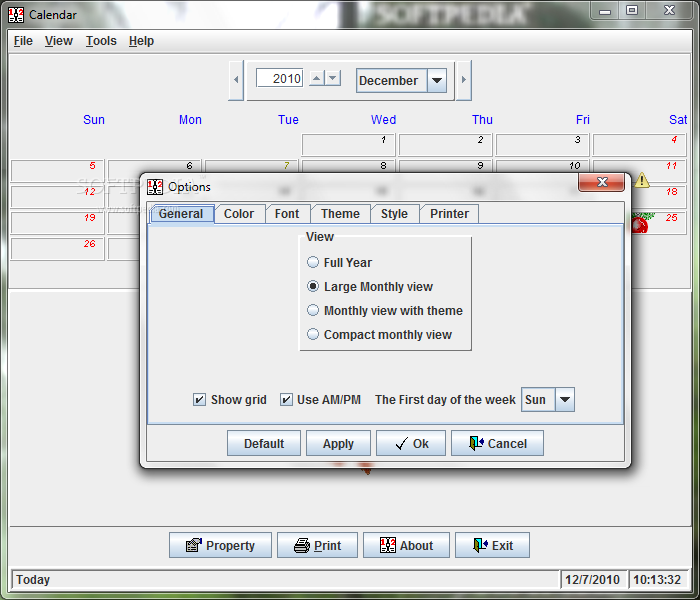
Task: Switch to the Style tab
Action: [394, 214]
